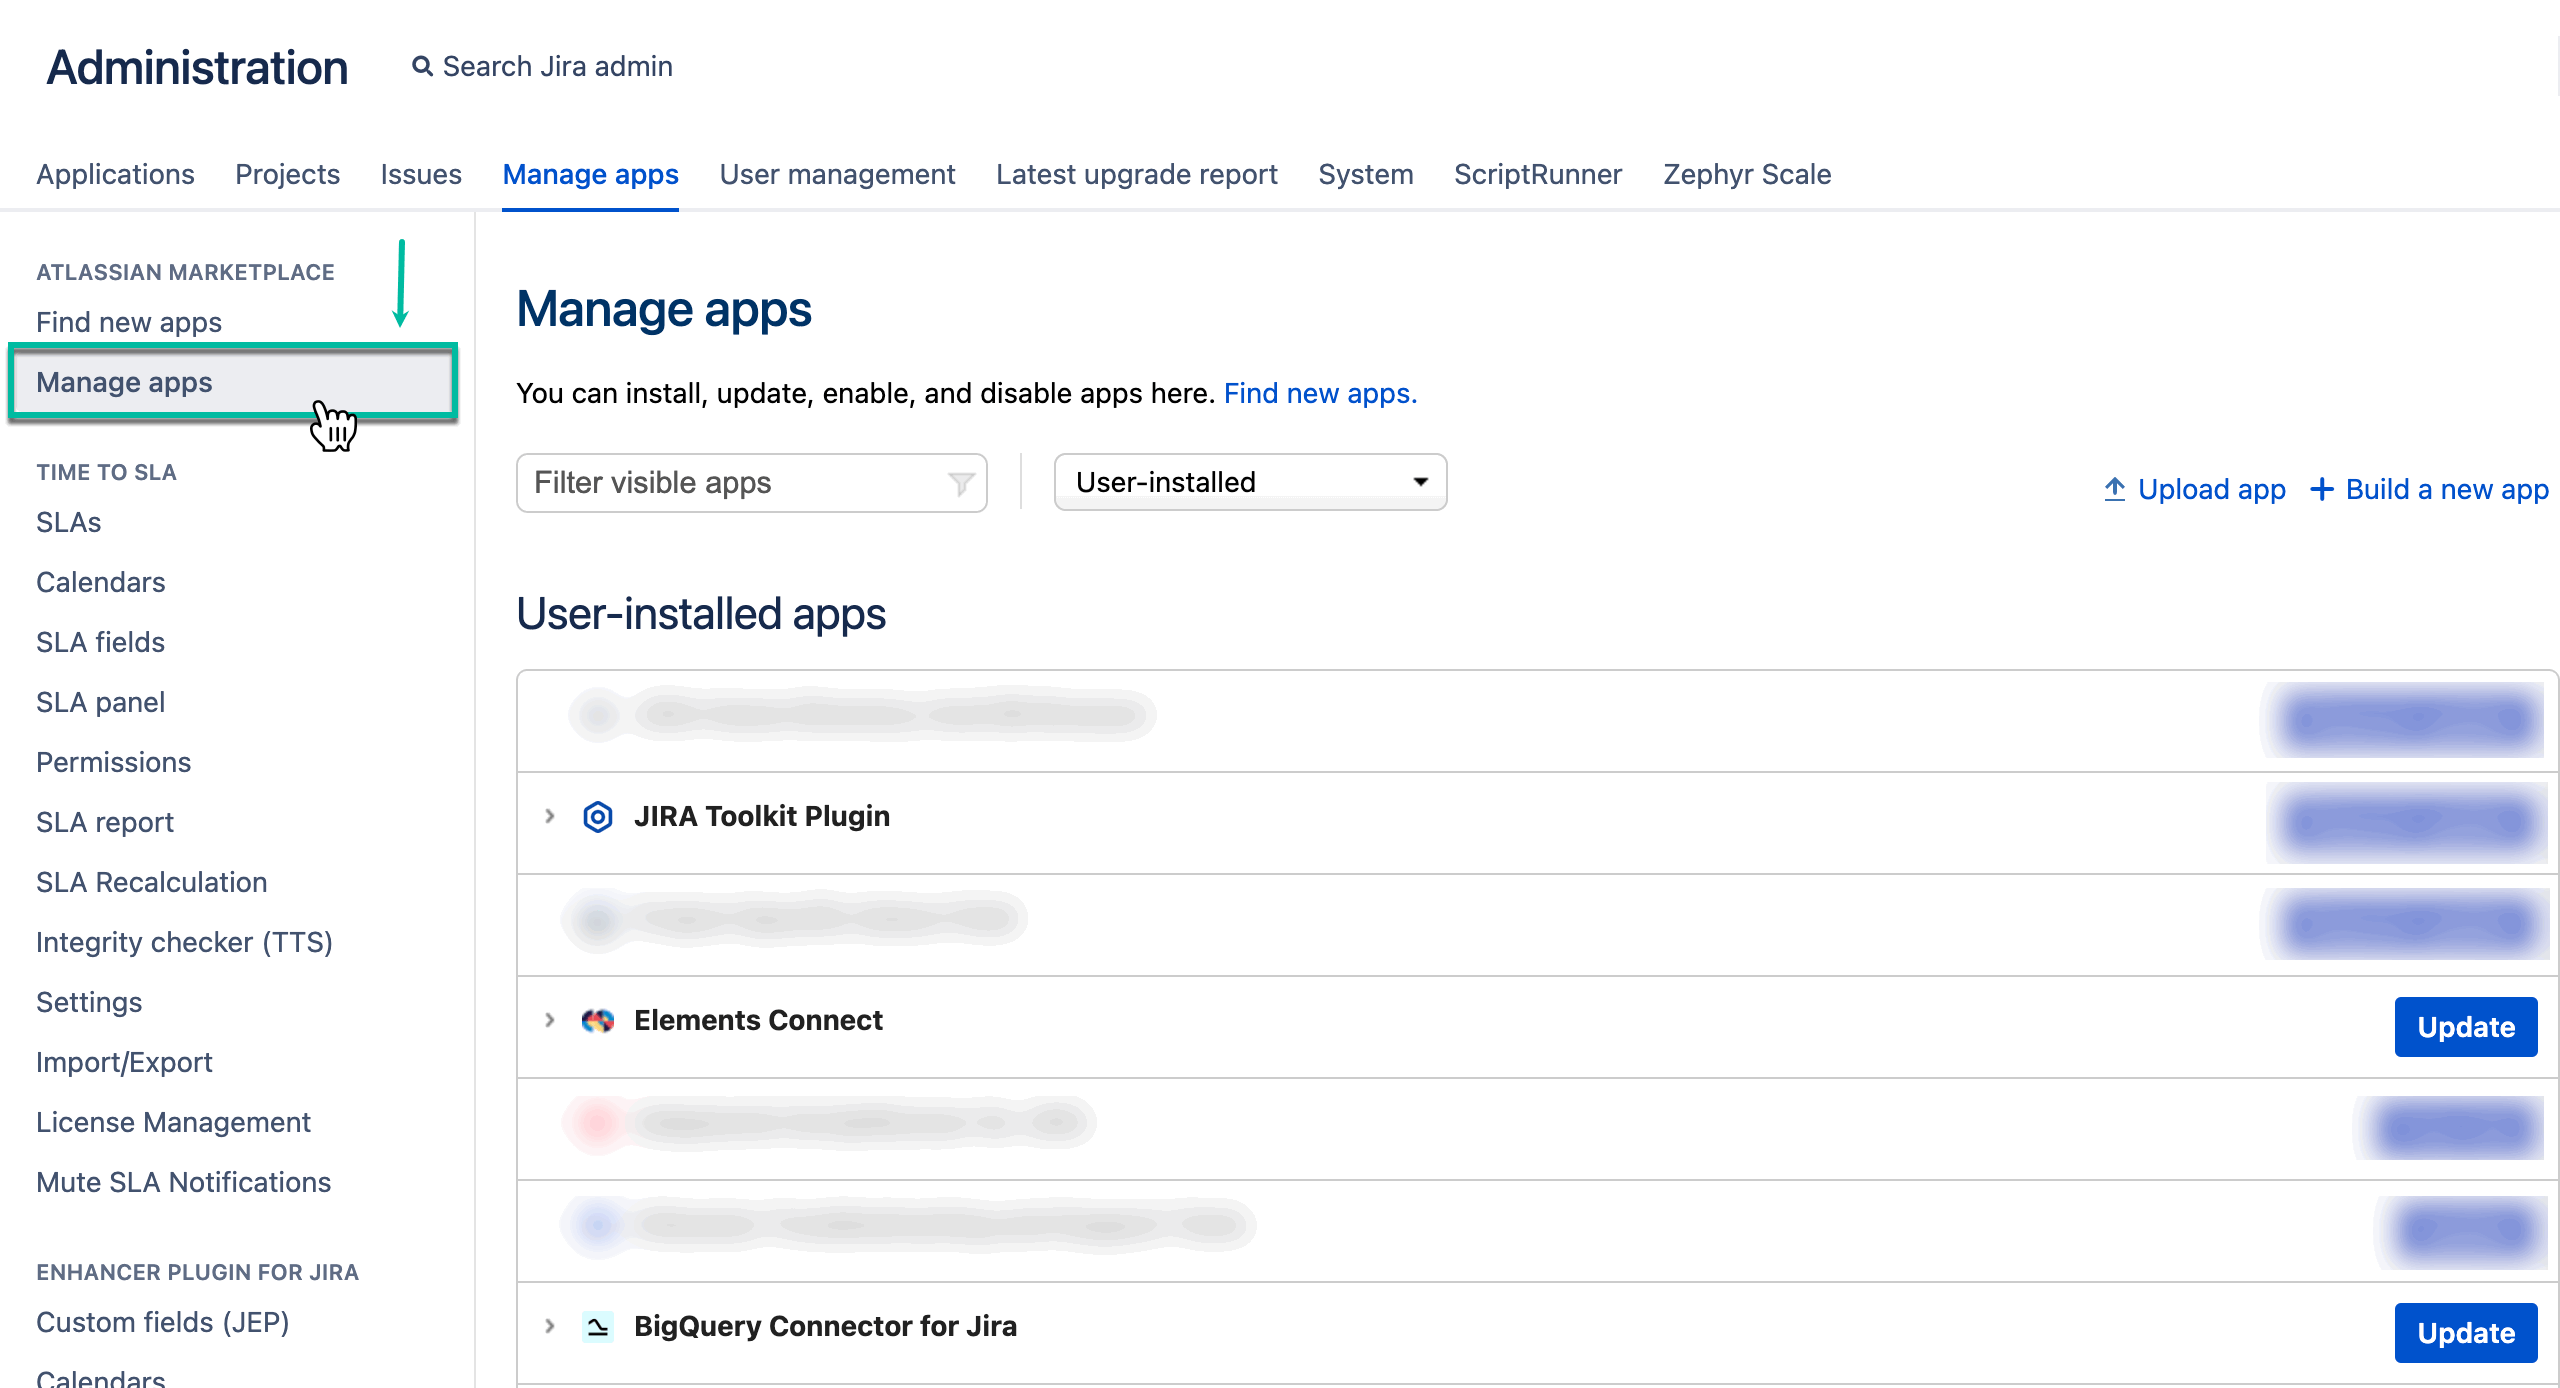Click the funnel icon in Filter visible apps
The width and height of the screenshot is (2560, 1388).
point(959,483)
